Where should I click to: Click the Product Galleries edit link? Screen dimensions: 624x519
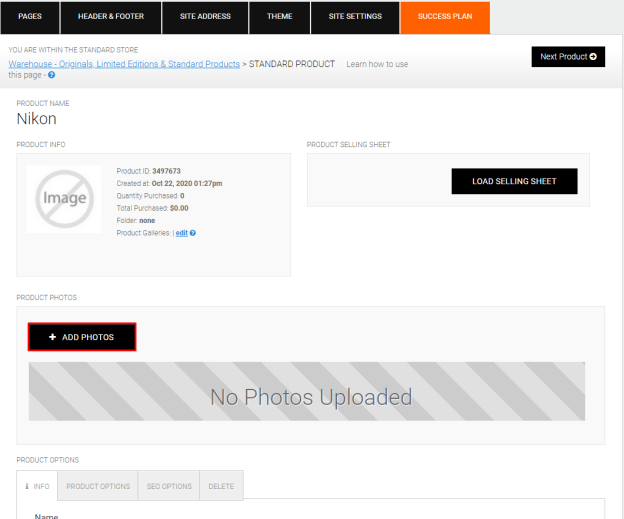(181, 233)
